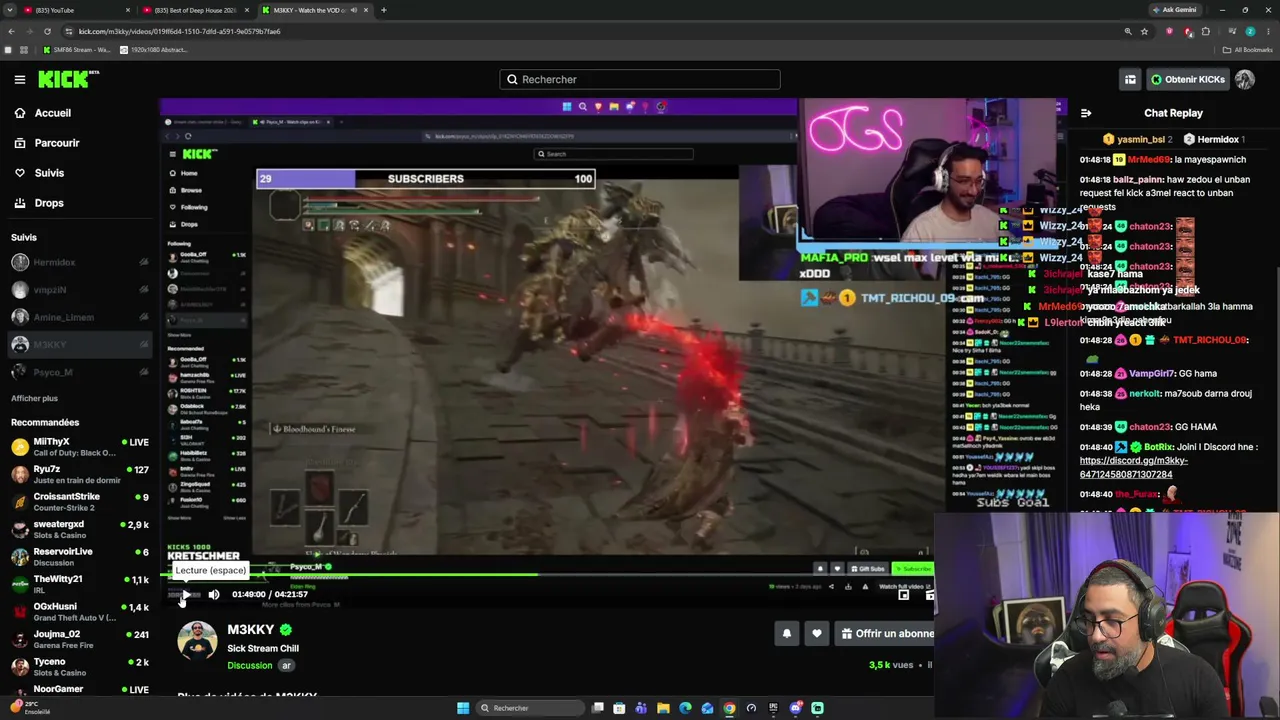1280x720 pixels.
Task: Click the Obtenir KICKs button
Action: [1187, 79]
